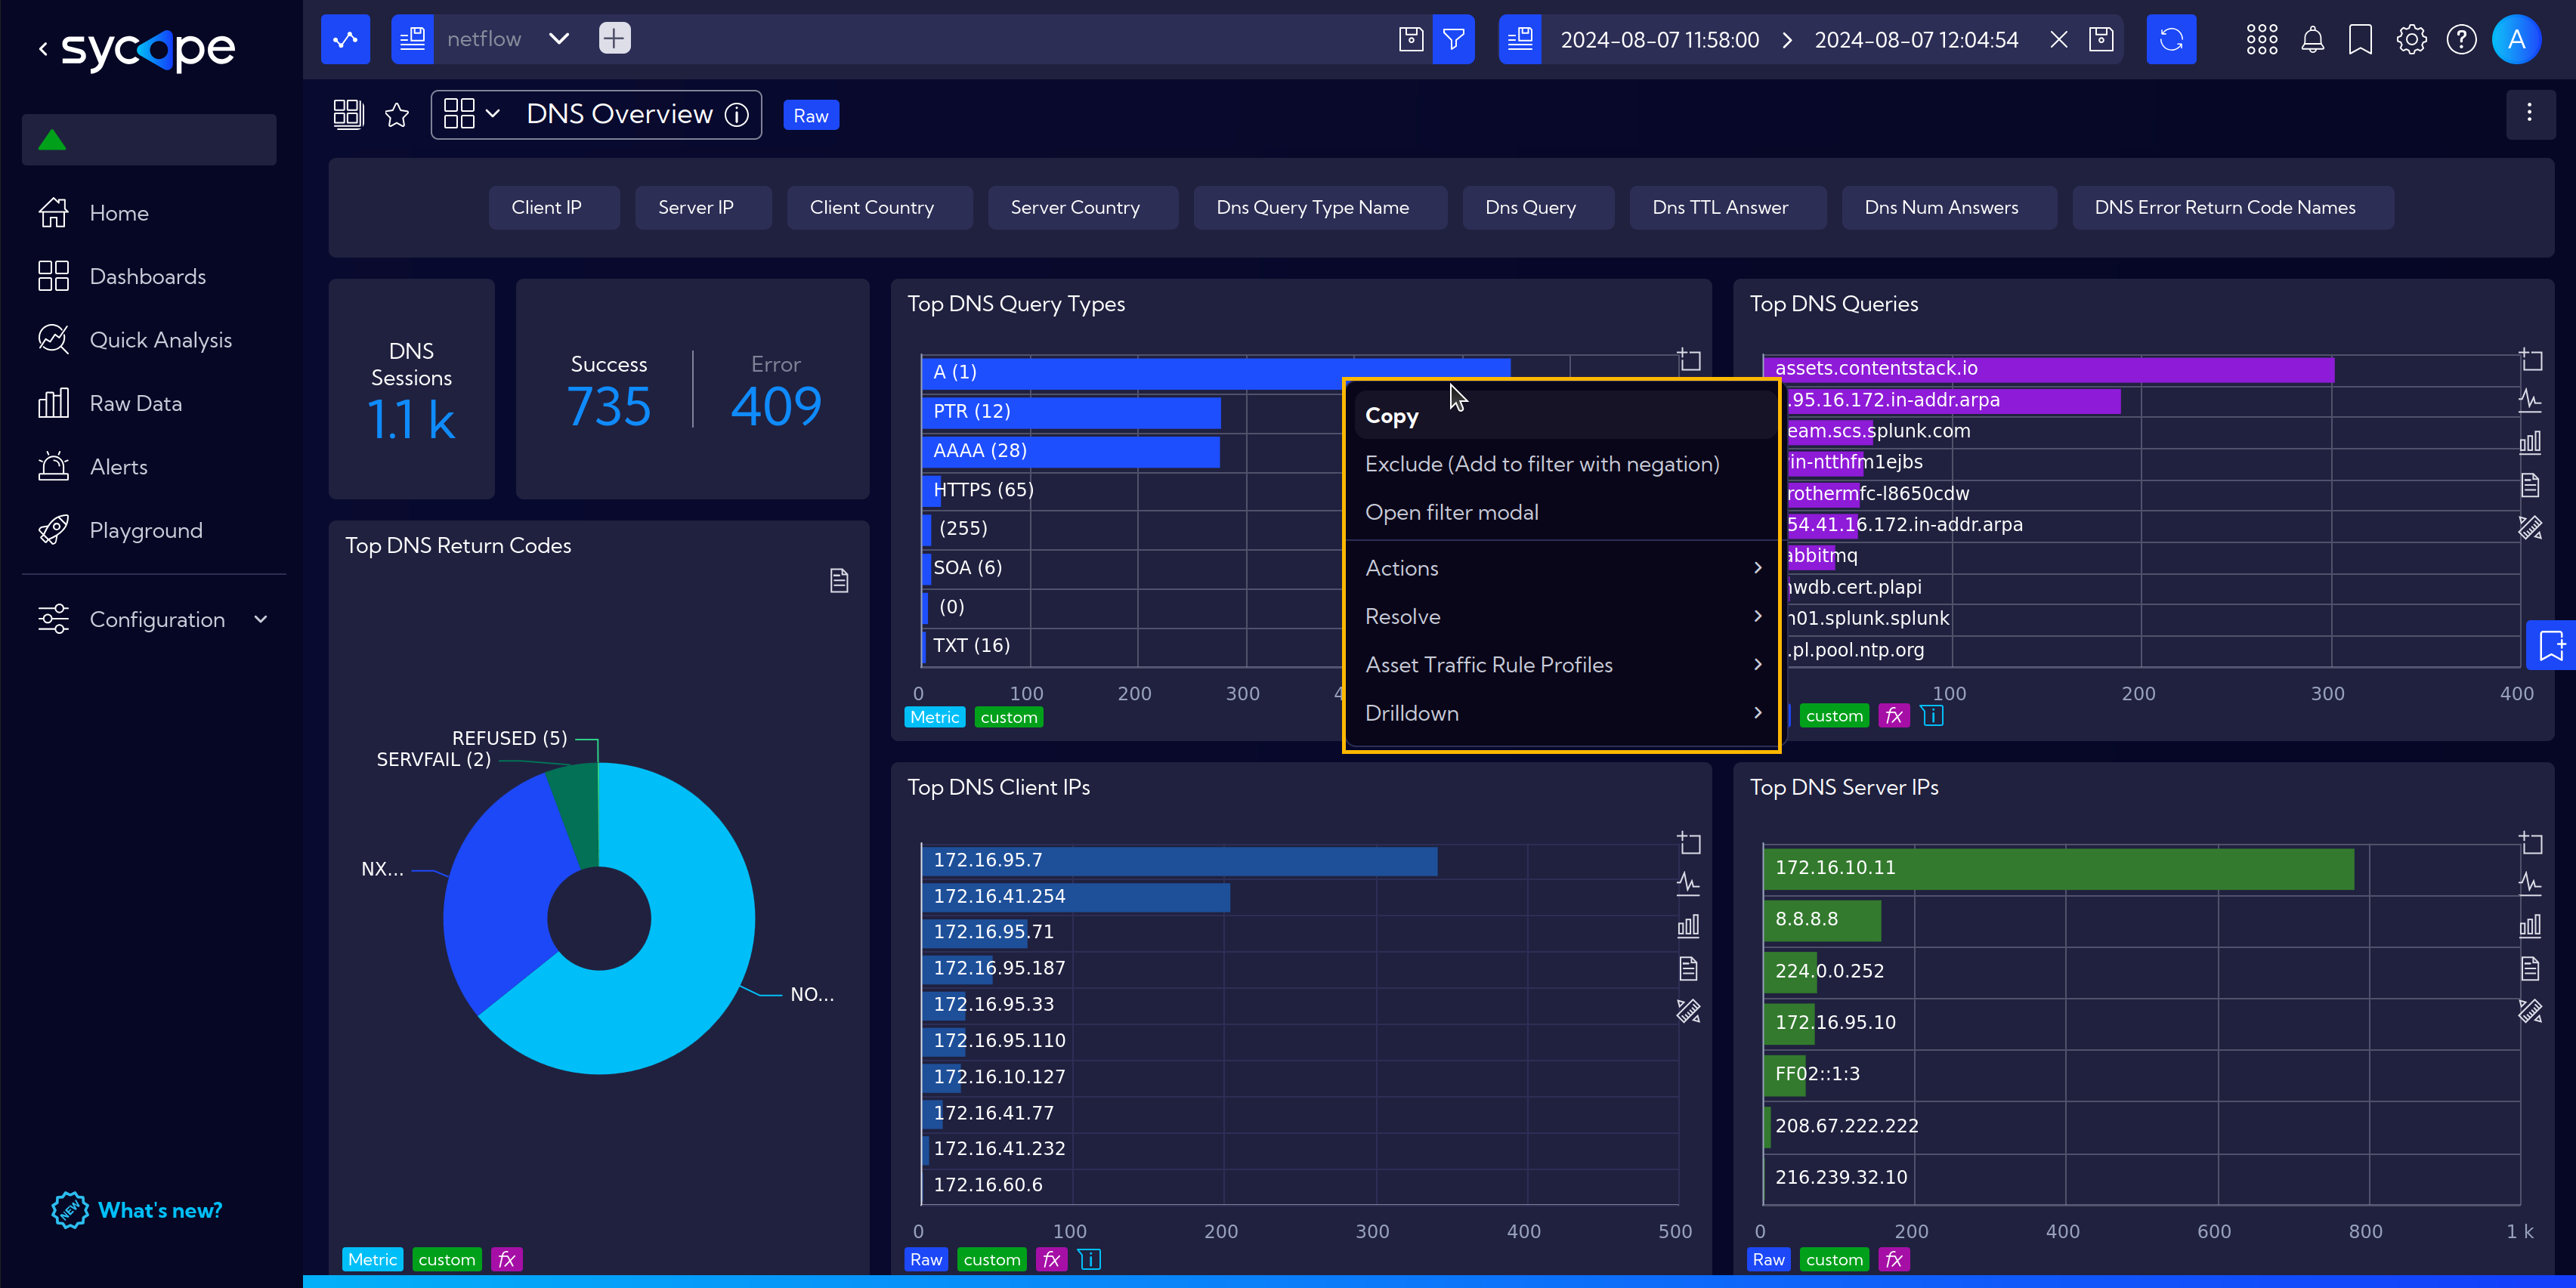Open the user avatar menu
Viewport: 2576px width, 1288px height.
click(2516, 39)
